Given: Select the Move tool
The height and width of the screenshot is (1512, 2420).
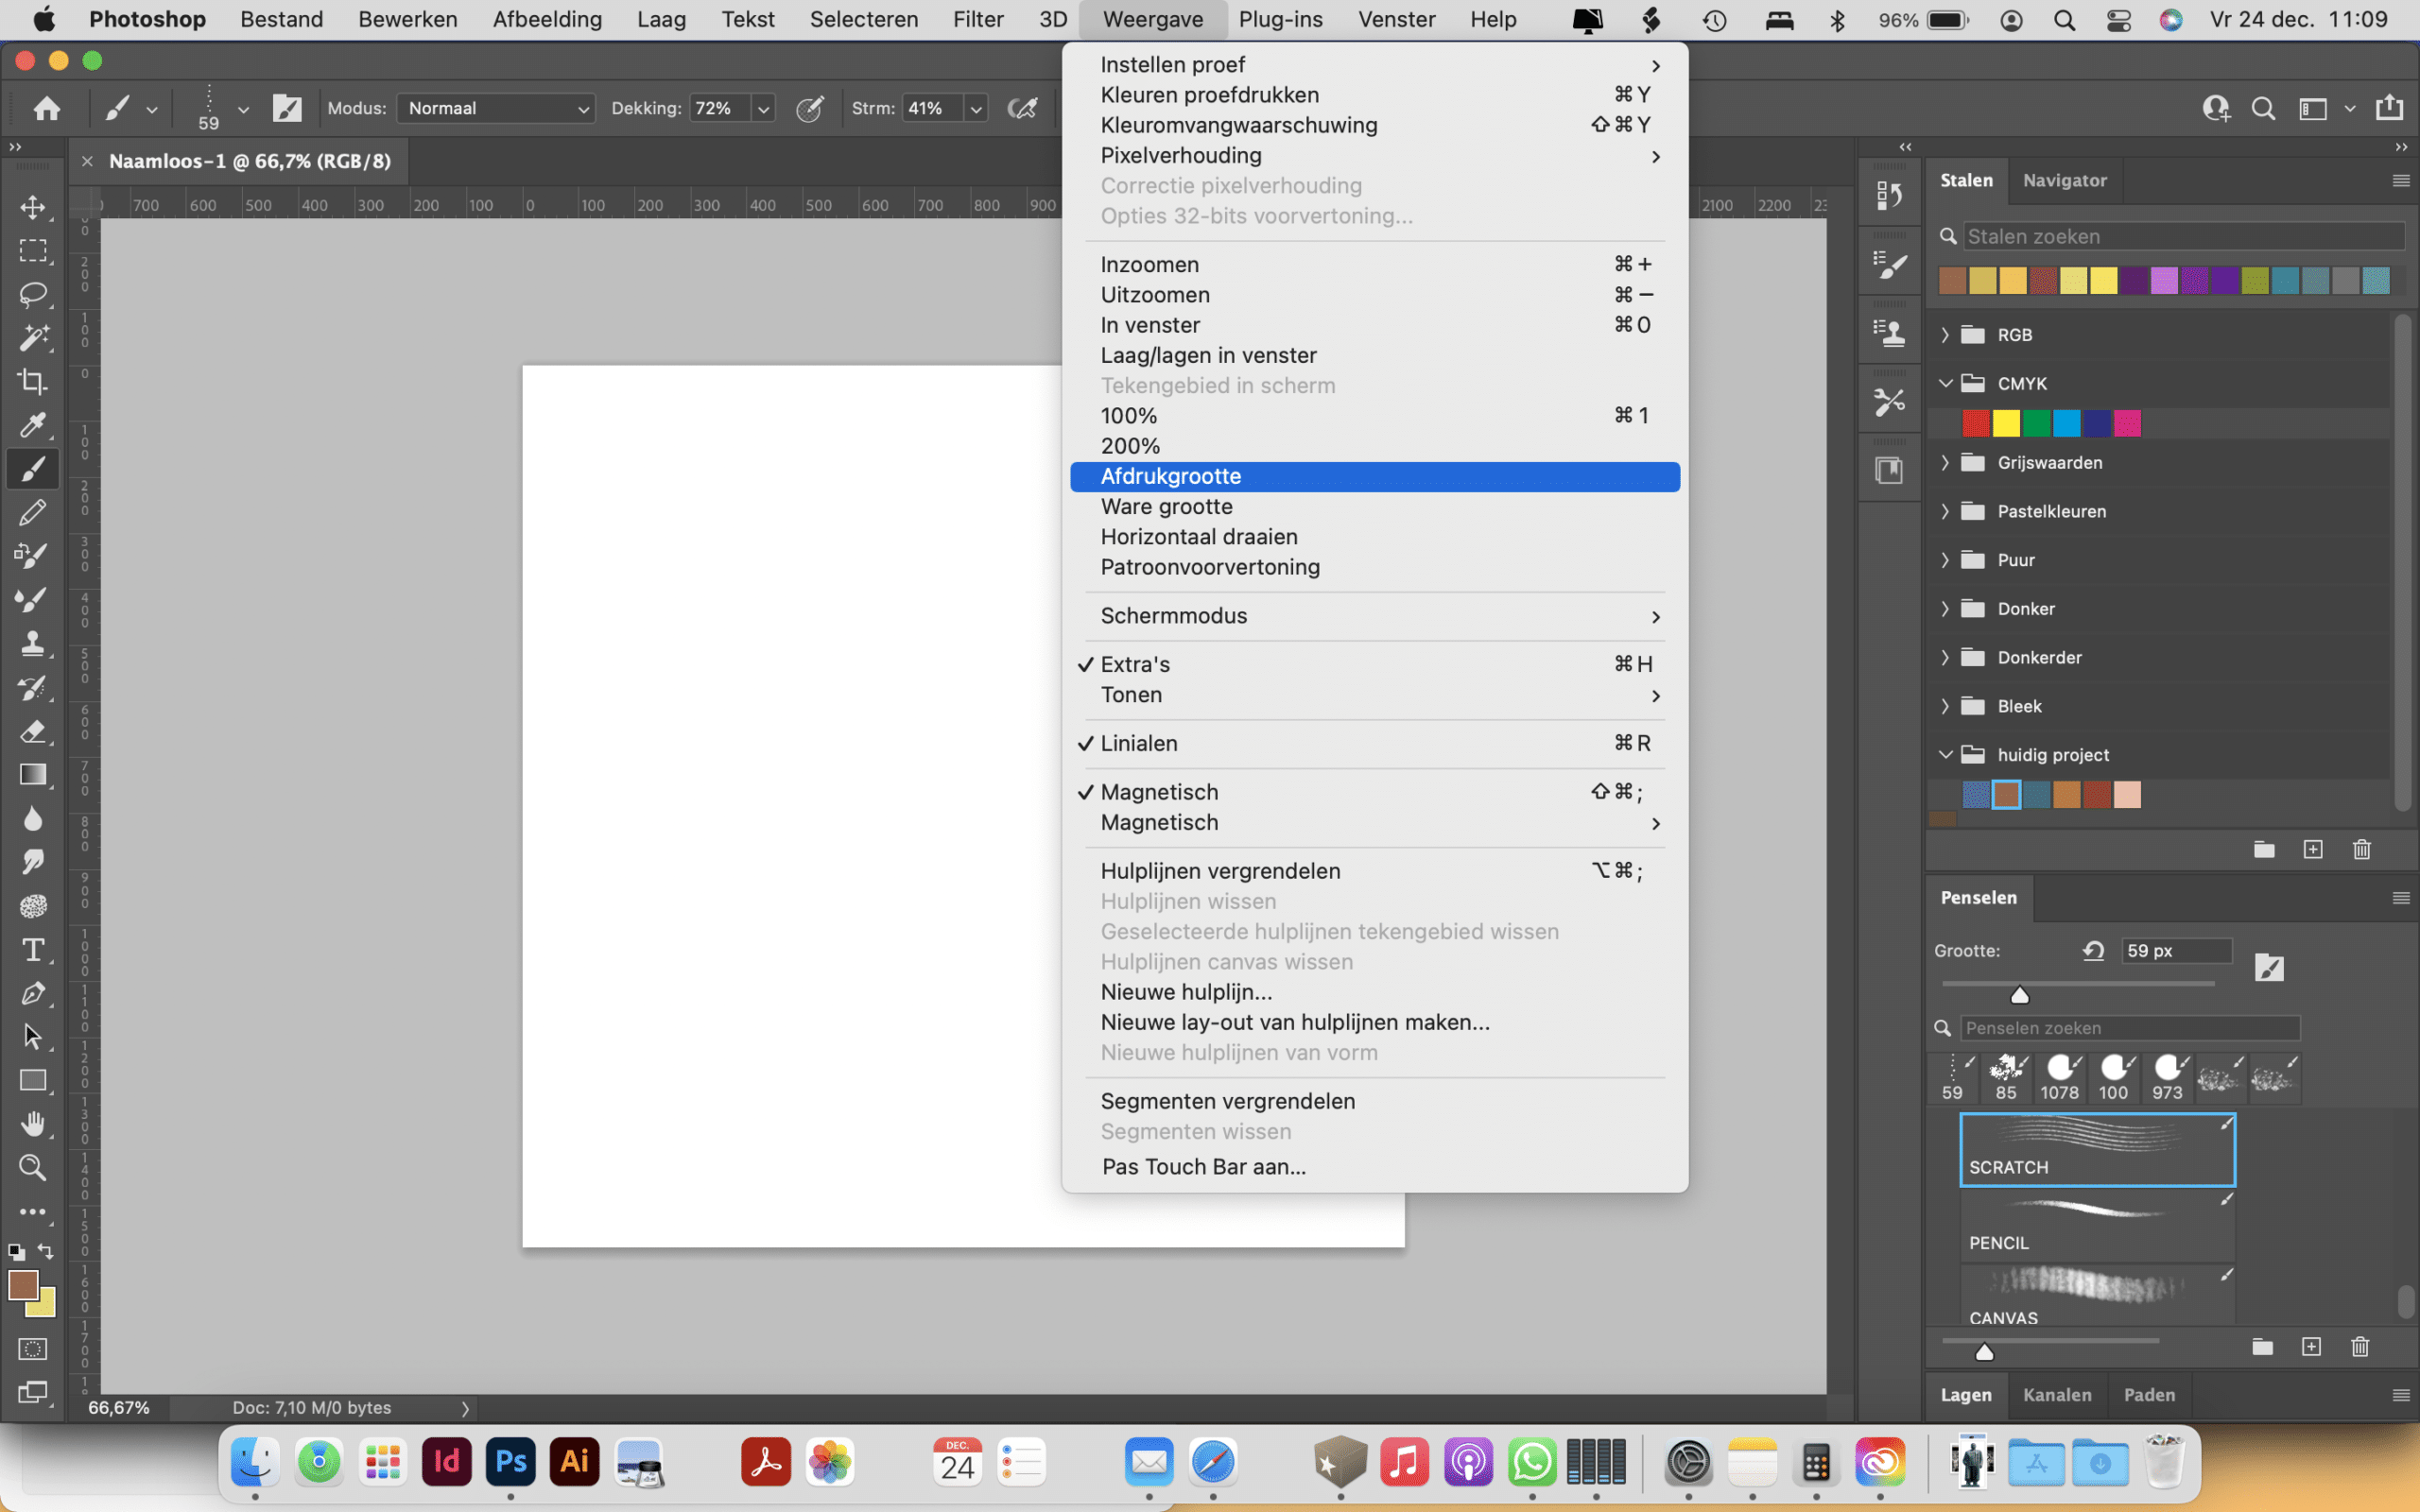Looking at the screenshot, I should (x=33, y=207).
